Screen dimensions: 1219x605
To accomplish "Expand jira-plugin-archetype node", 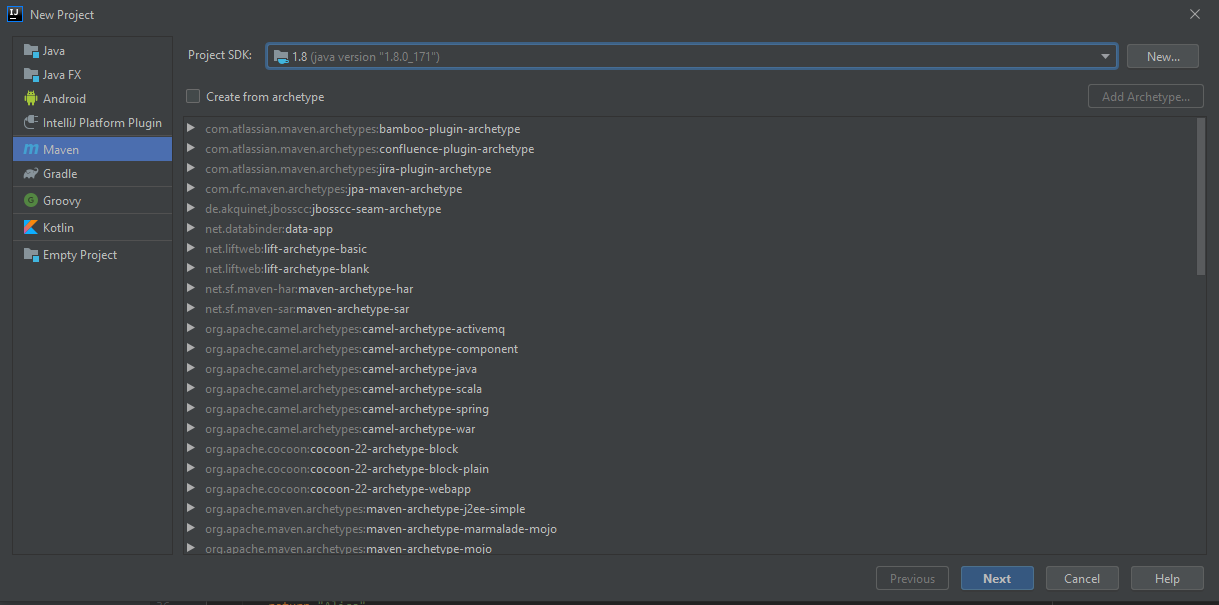I will [191, 169].
